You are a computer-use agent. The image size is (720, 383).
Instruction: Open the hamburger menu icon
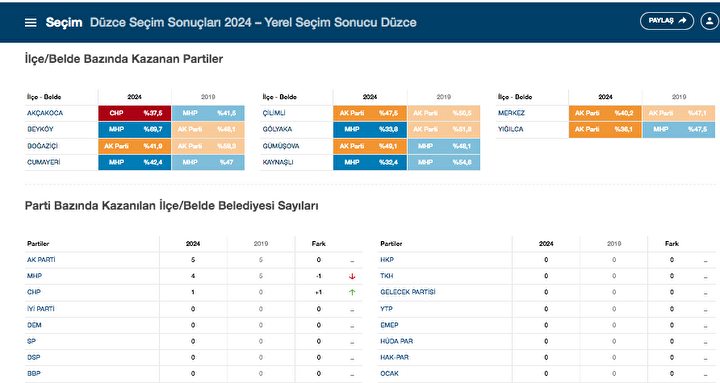pos(30,23)
